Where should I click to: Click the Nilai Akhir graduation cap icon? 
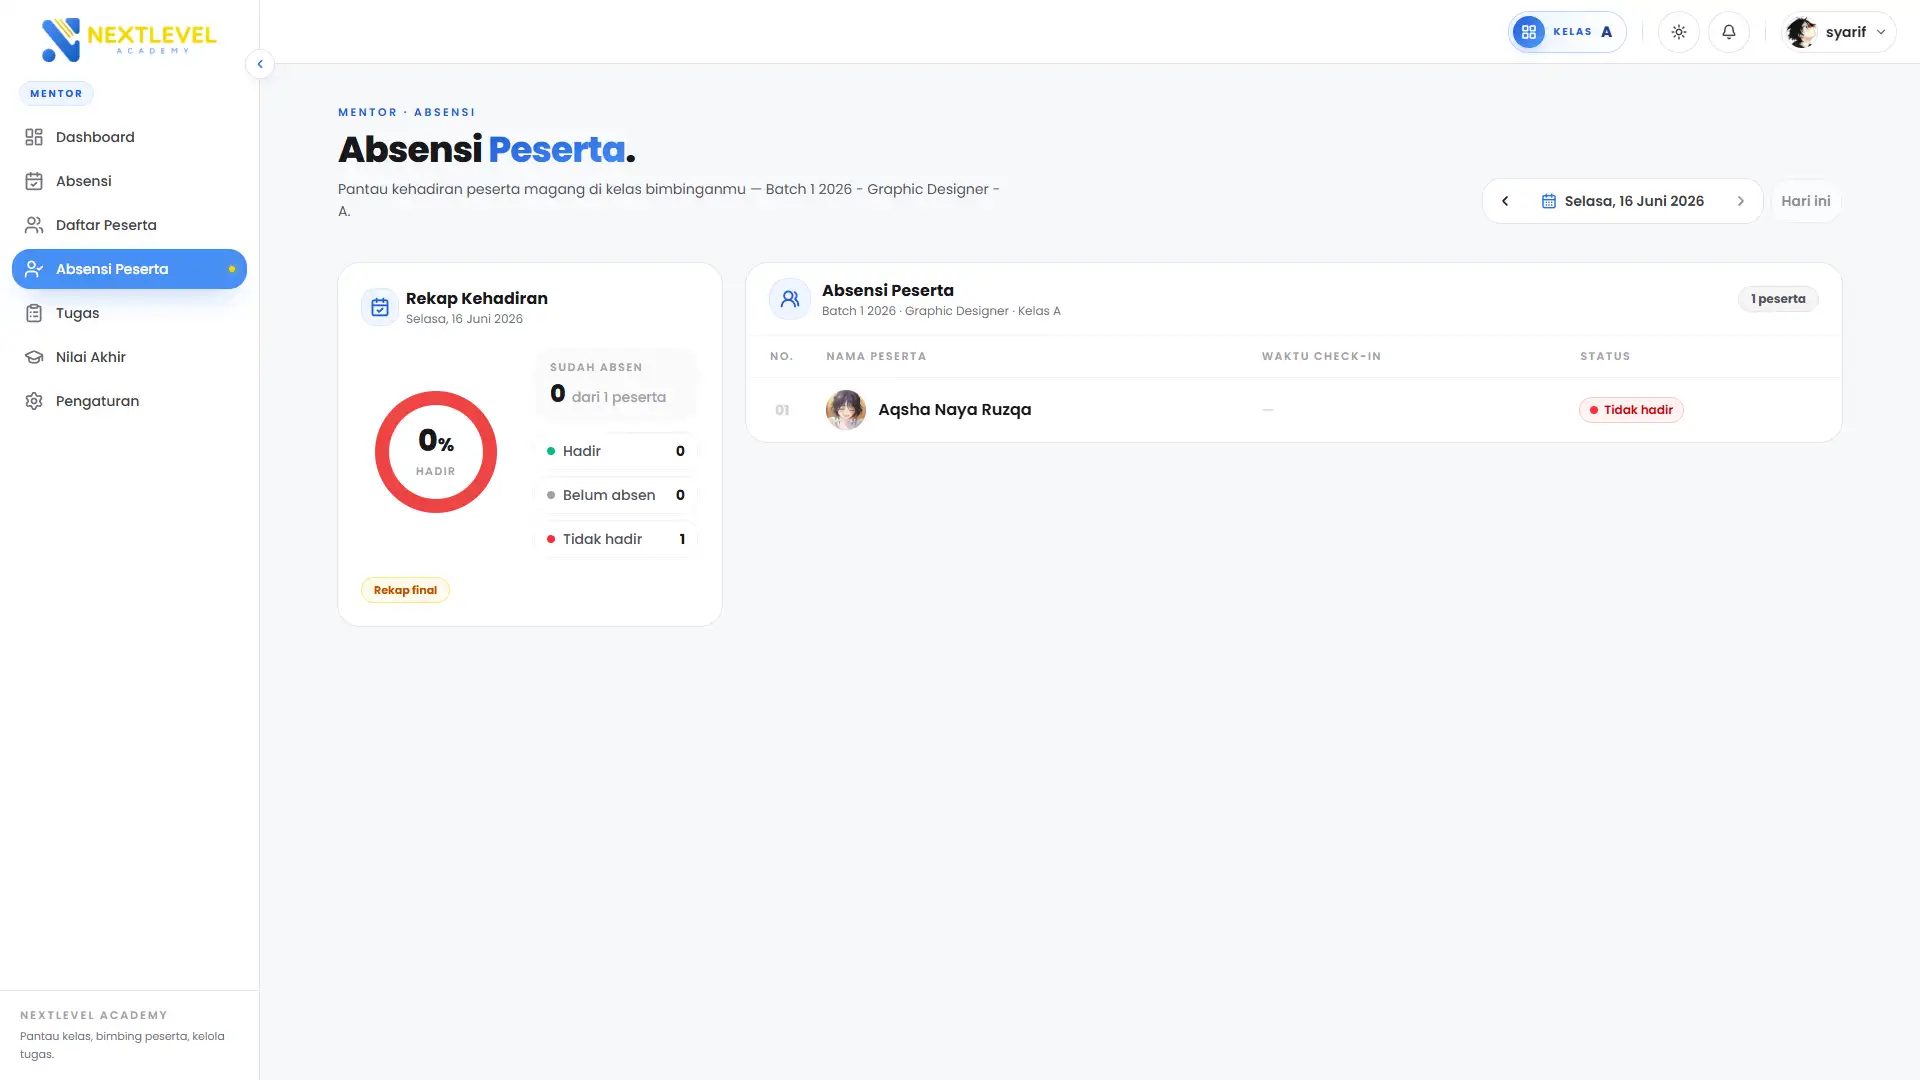click(34, 357)
